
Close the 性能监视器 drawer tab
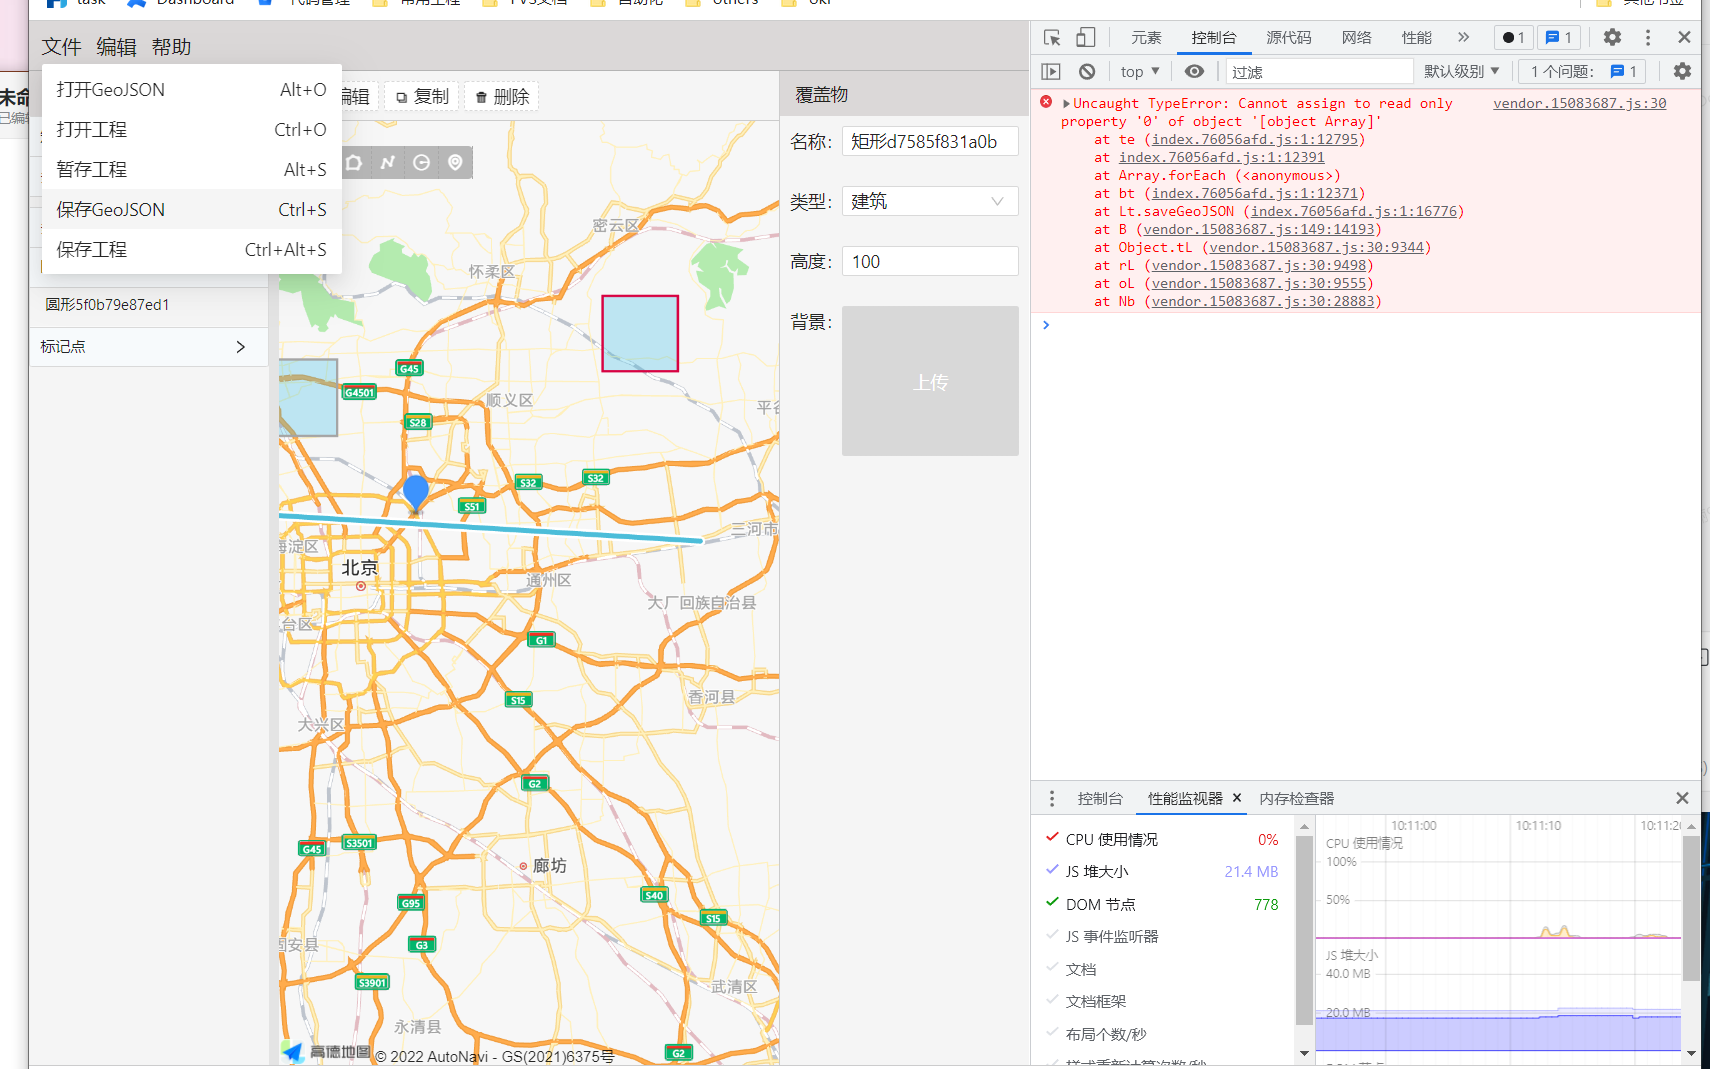pyautogui.click(x=1237, y=798)
